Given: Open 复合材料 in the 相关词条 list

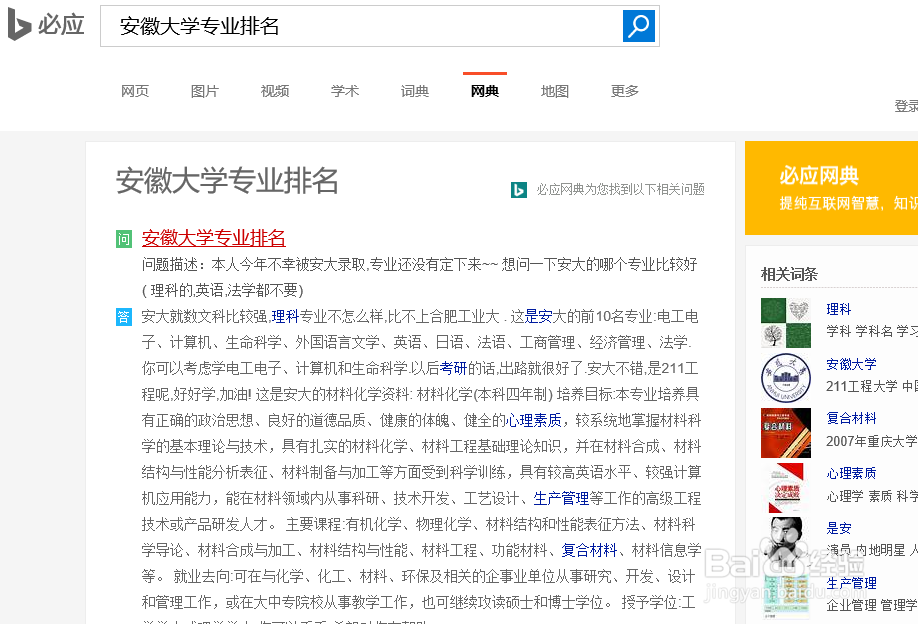Looking at the screenshot, I should [851, 419].
